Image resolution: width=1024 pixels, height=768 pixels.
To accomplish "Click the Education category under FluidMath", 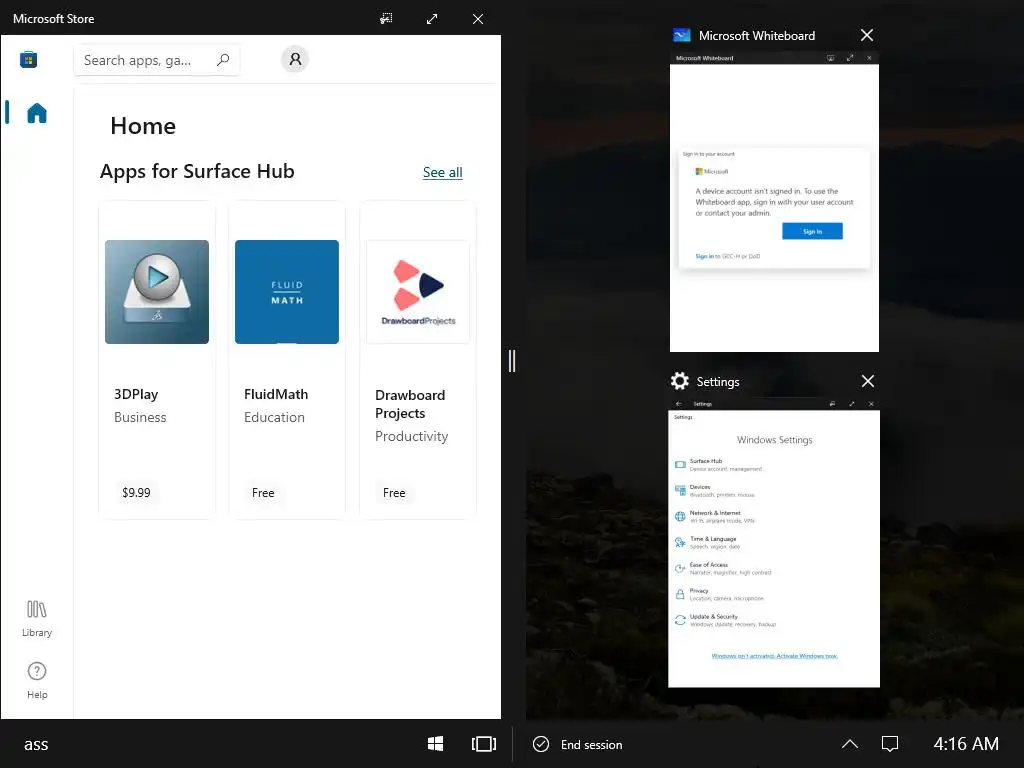I will pos(274,417).
